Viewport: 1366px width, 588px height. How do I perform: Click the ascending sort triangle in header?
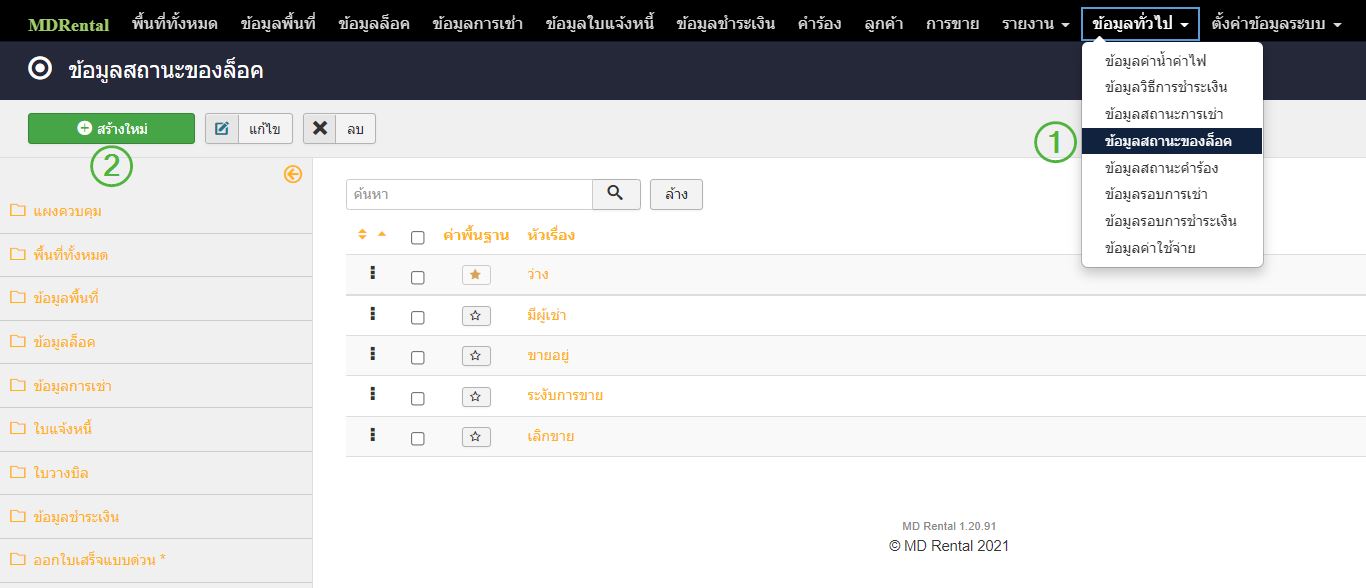click(x=381, y=234)
